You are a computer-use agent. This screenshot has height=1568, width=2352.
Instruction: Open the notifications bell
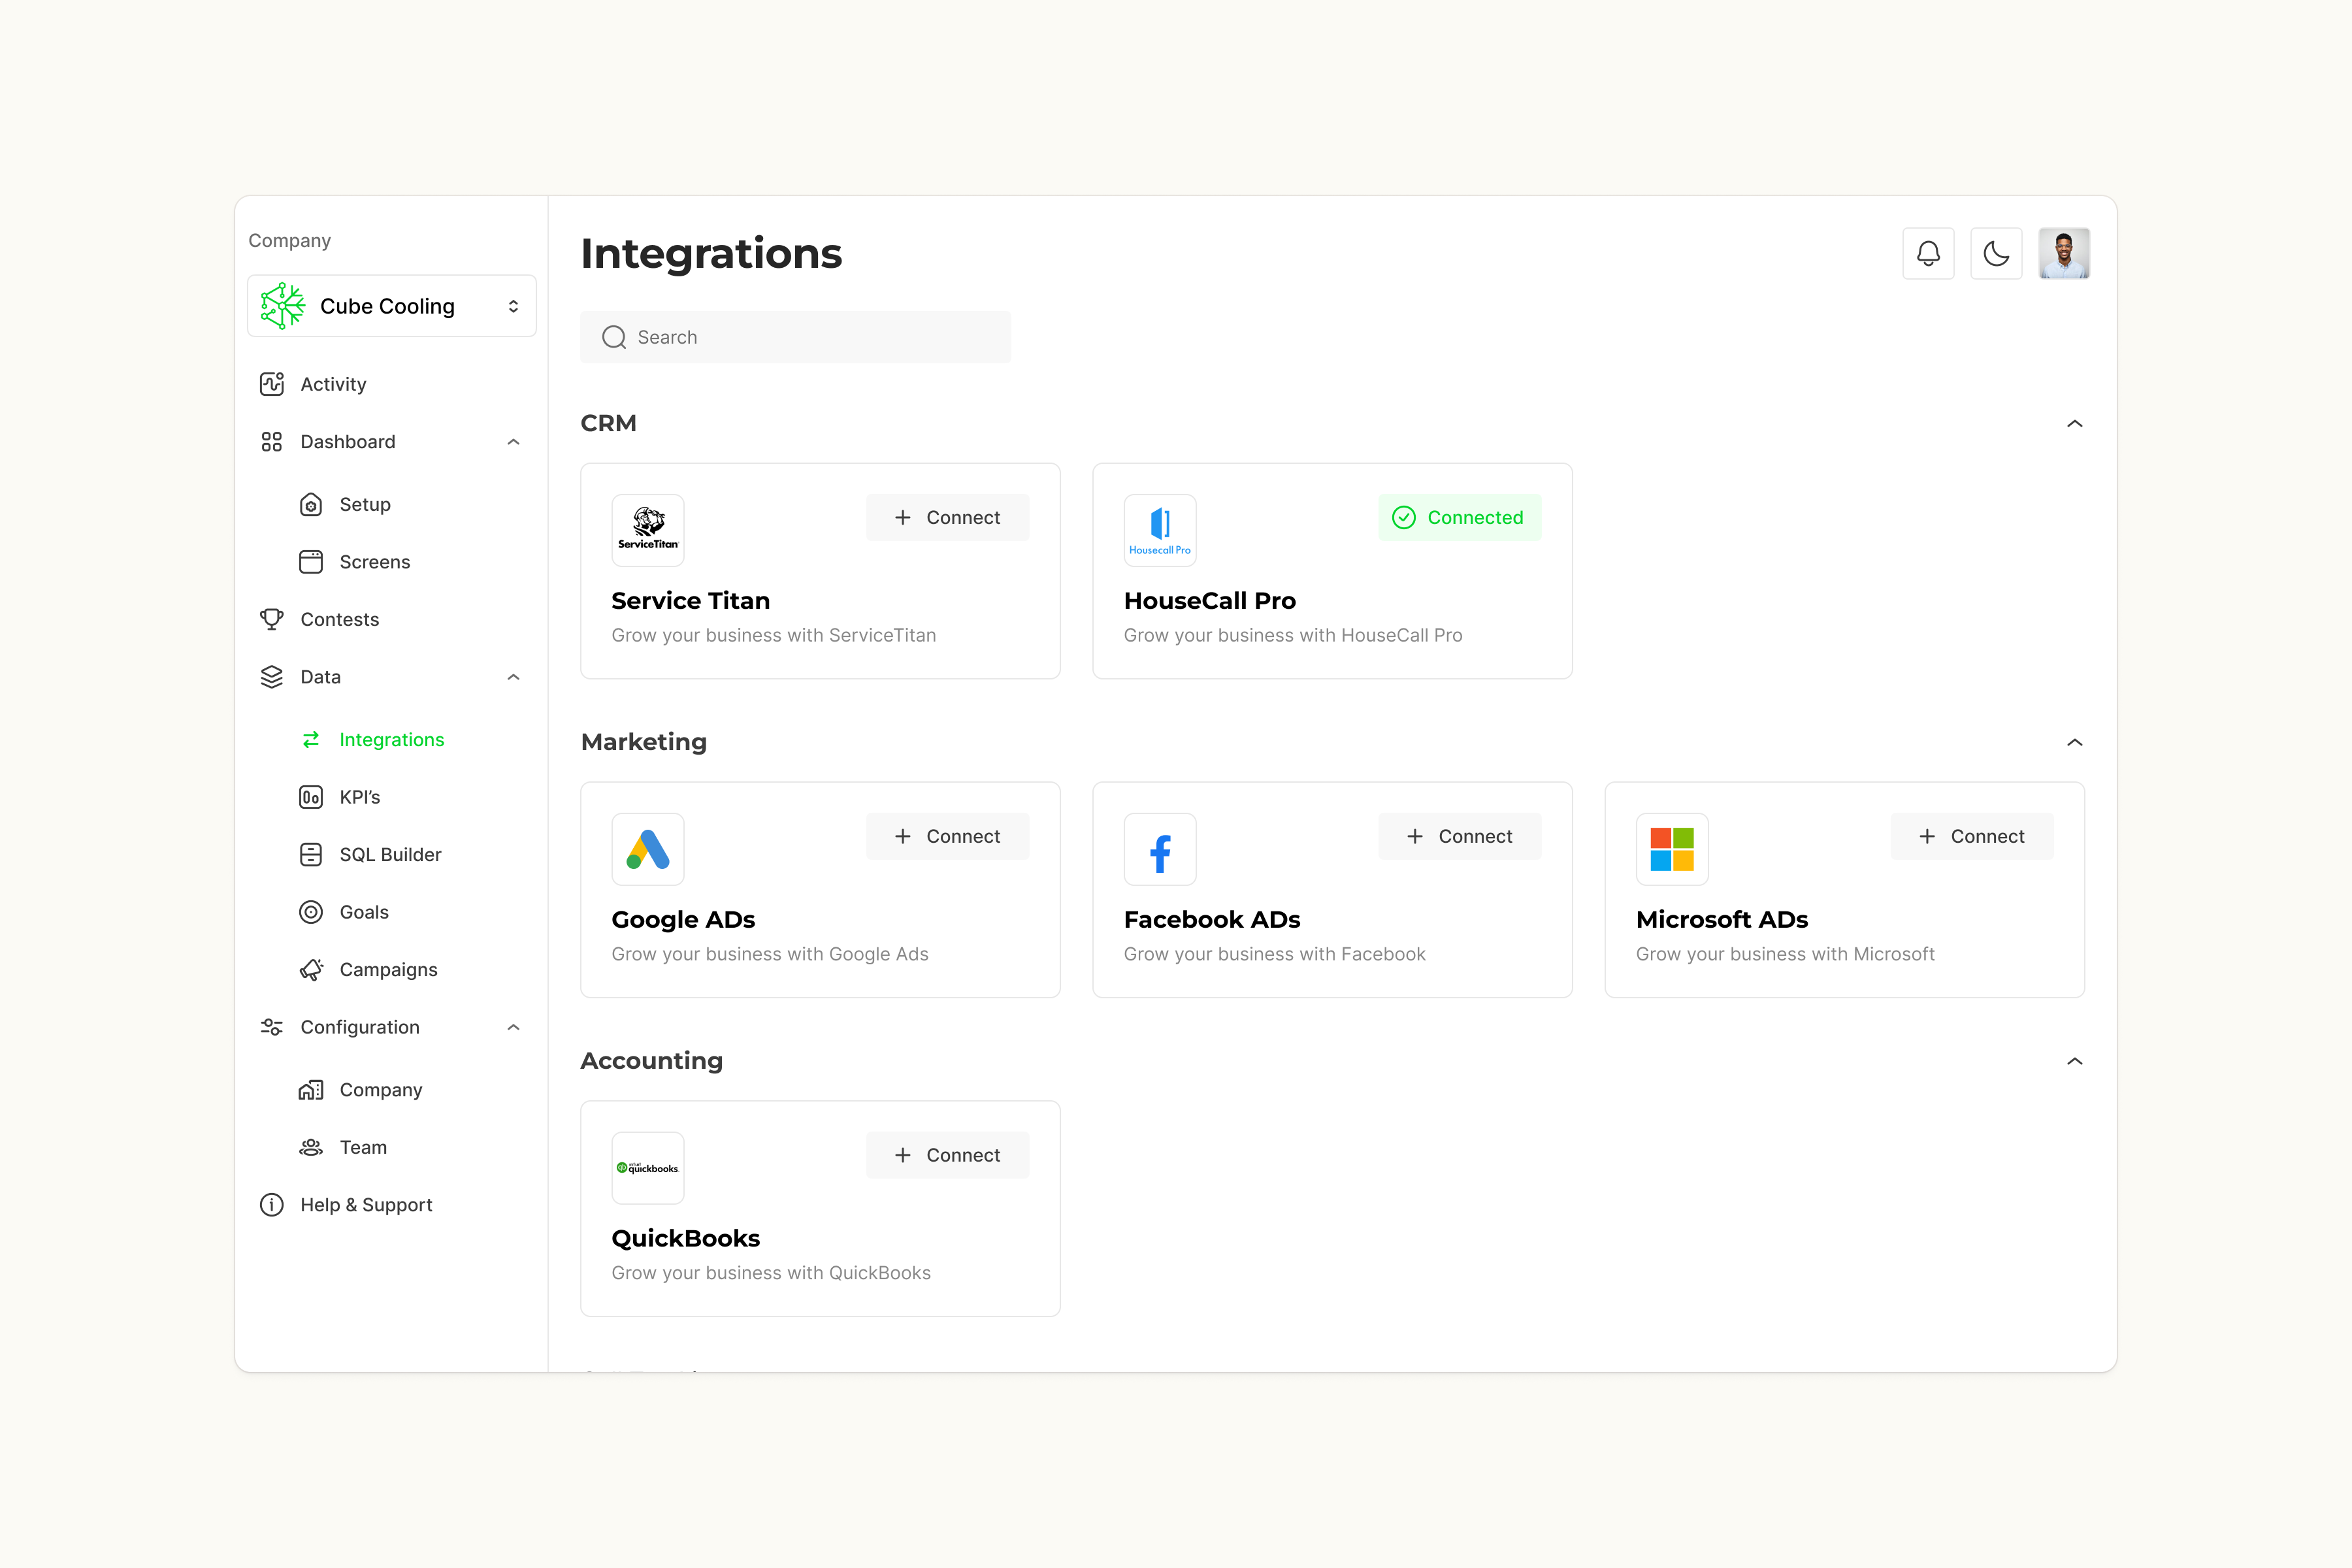tap(1928, 253)
